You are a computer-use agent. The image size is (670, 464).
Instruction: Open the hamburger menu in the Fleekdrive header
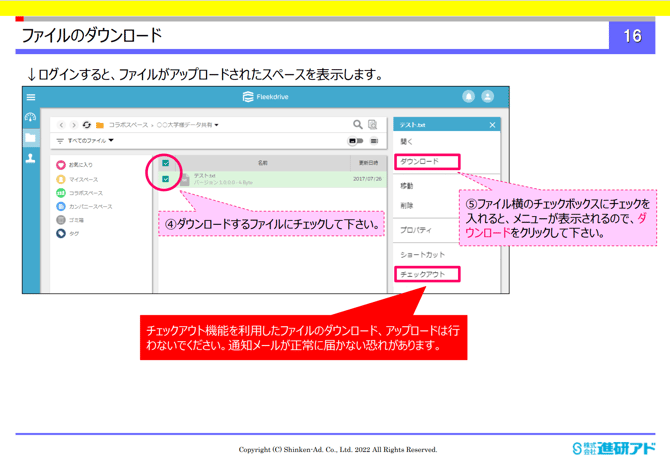tap(31, 97)
